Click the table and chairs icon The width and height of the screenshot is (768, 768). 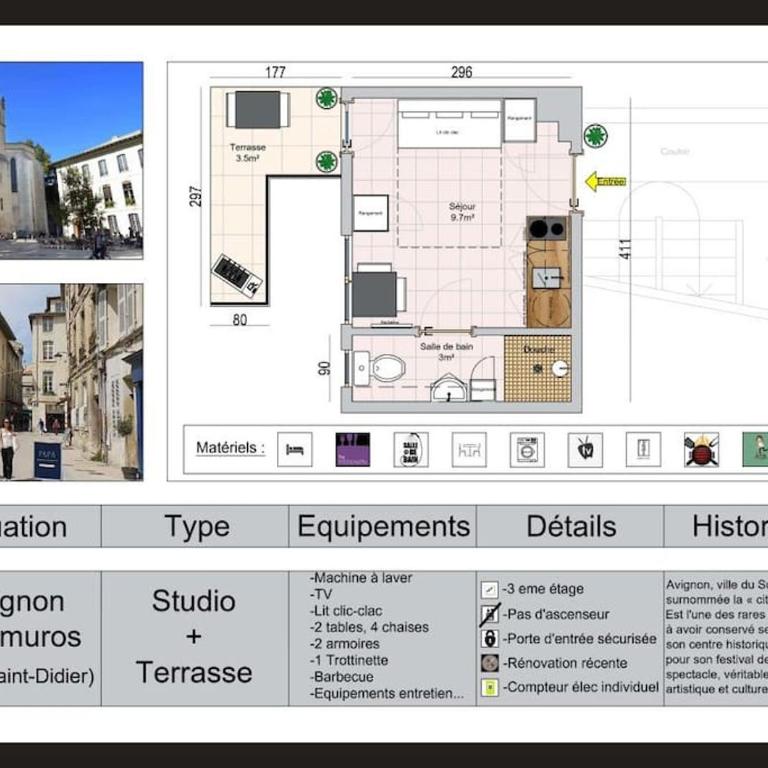click(x=469, y=449)
